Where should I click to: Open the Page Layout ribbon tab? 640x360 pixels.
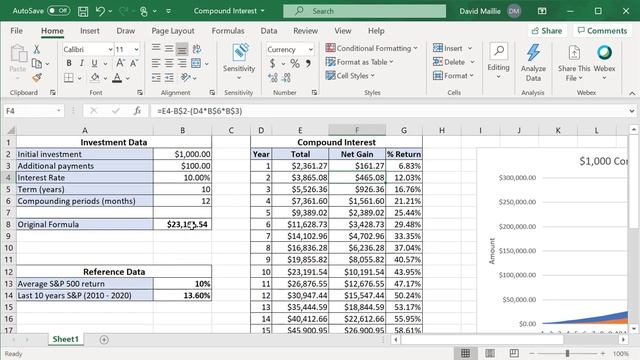coord(173,31)
